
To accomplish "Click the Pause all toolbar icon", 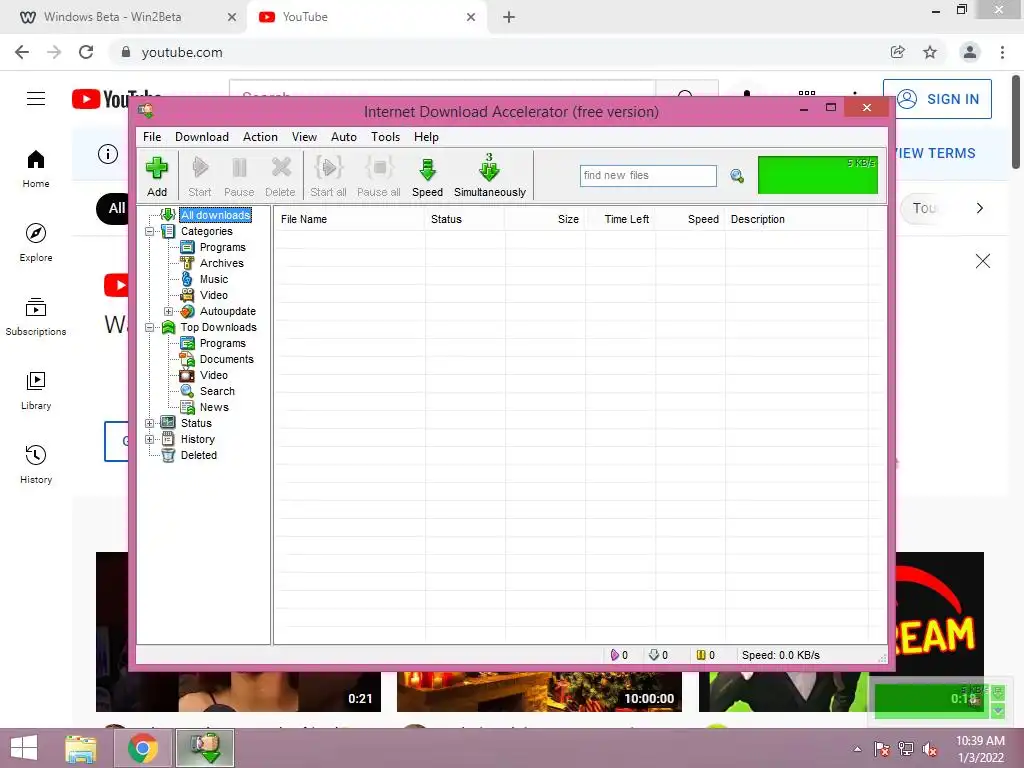I will click(x=379, y=175).
